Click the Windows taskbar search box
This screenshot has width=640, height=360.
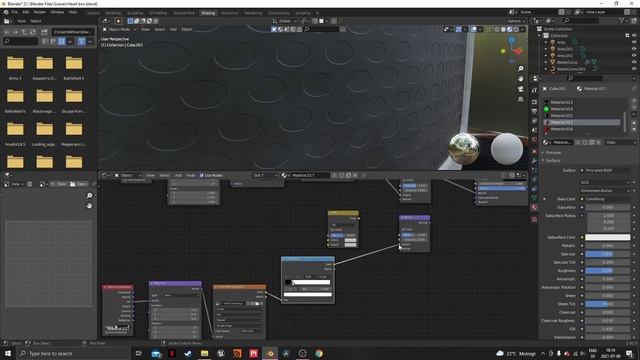(x=73, y=353)
